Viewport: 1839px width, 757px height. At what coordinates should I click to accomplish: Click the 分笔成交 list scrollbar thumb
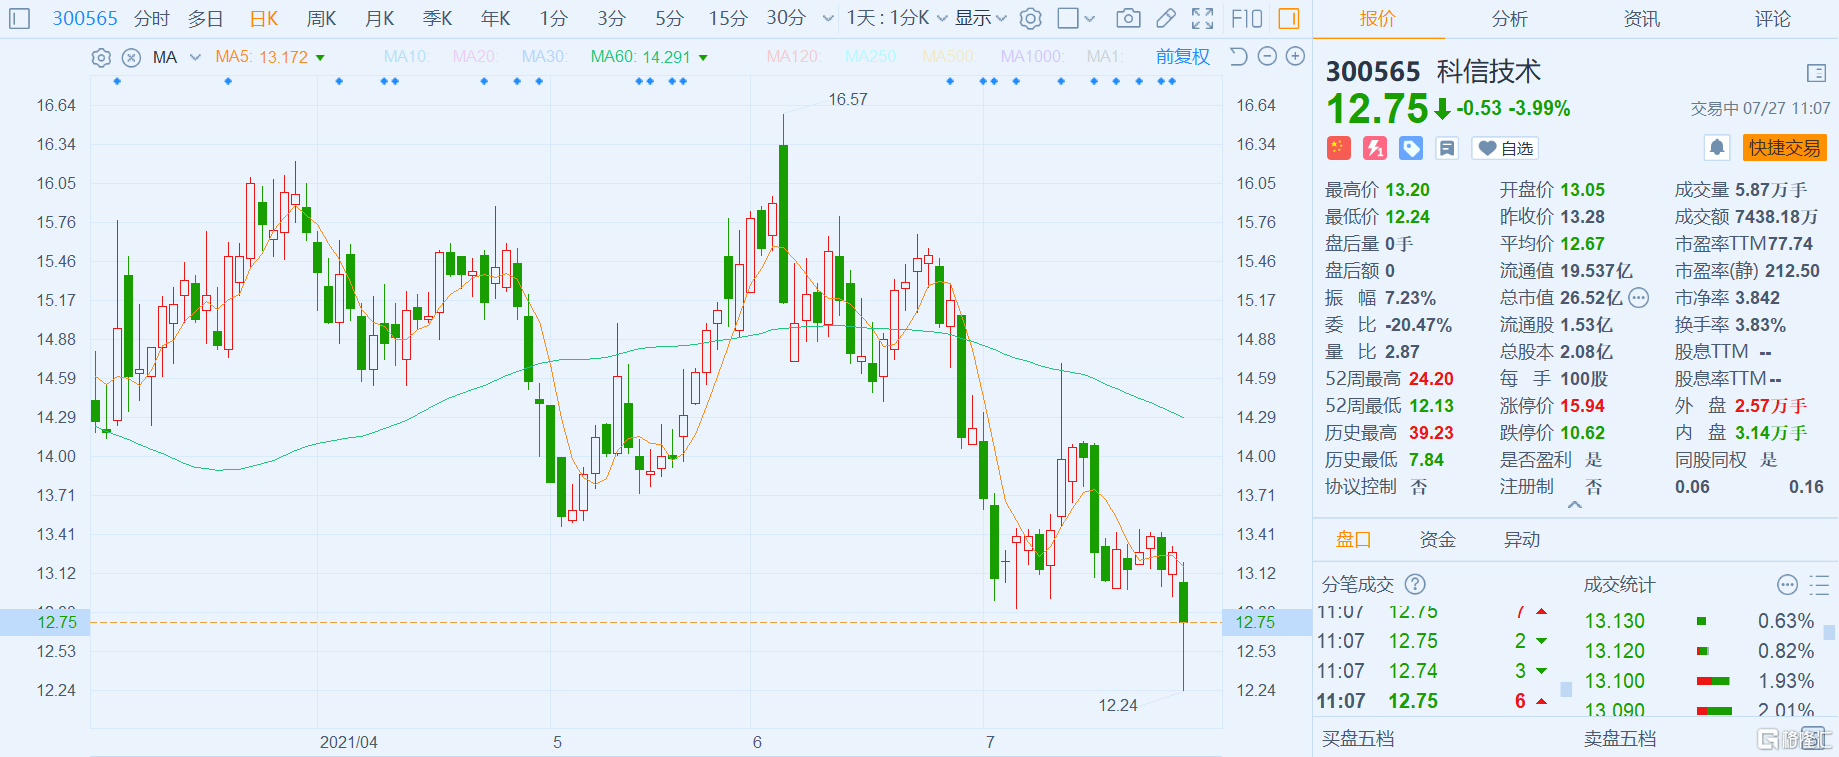[x=1566, y=689]
